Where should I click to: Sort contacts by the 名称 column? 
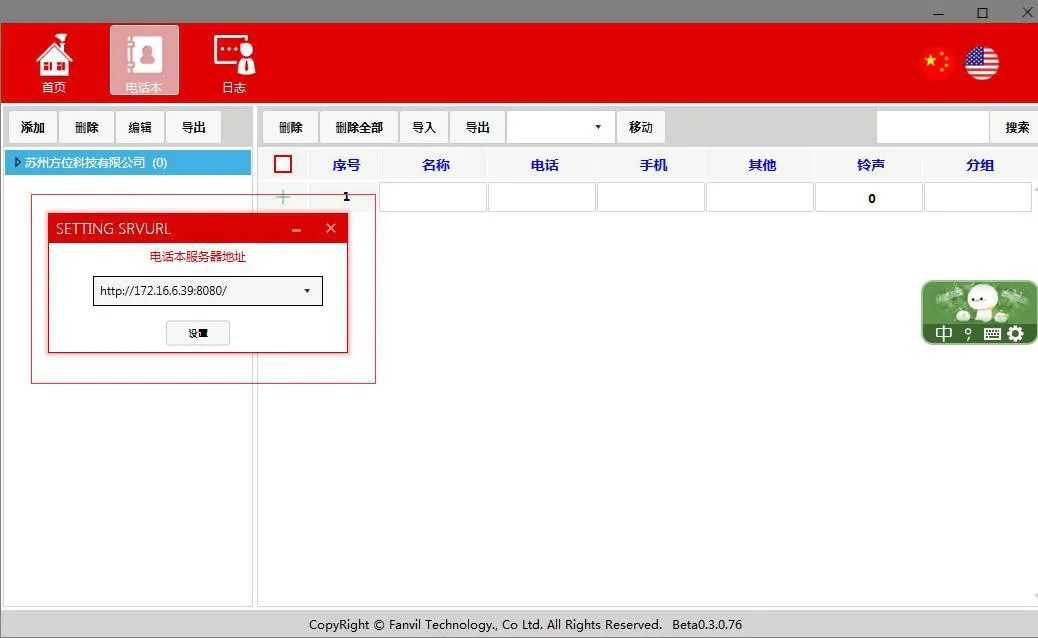[x=433, y=164]
